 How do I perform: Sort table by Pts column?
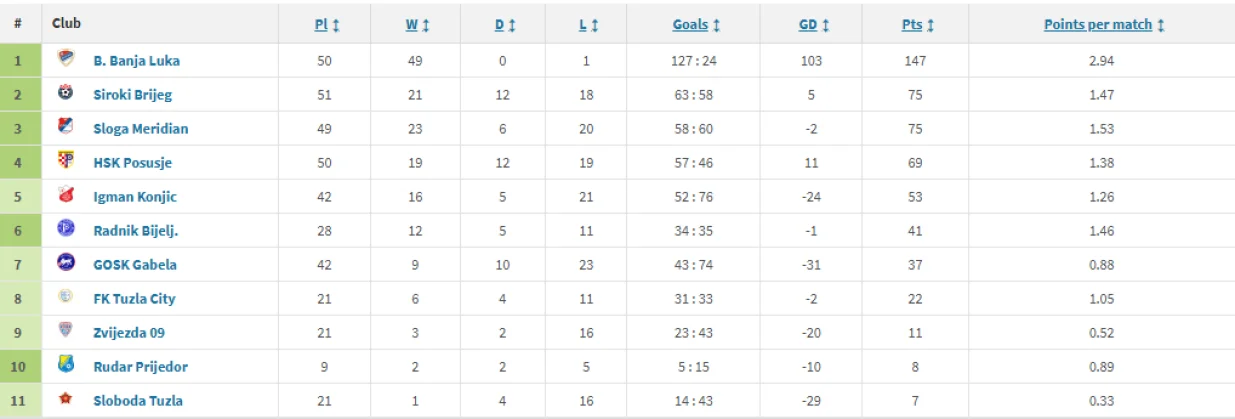click(911, 25)
